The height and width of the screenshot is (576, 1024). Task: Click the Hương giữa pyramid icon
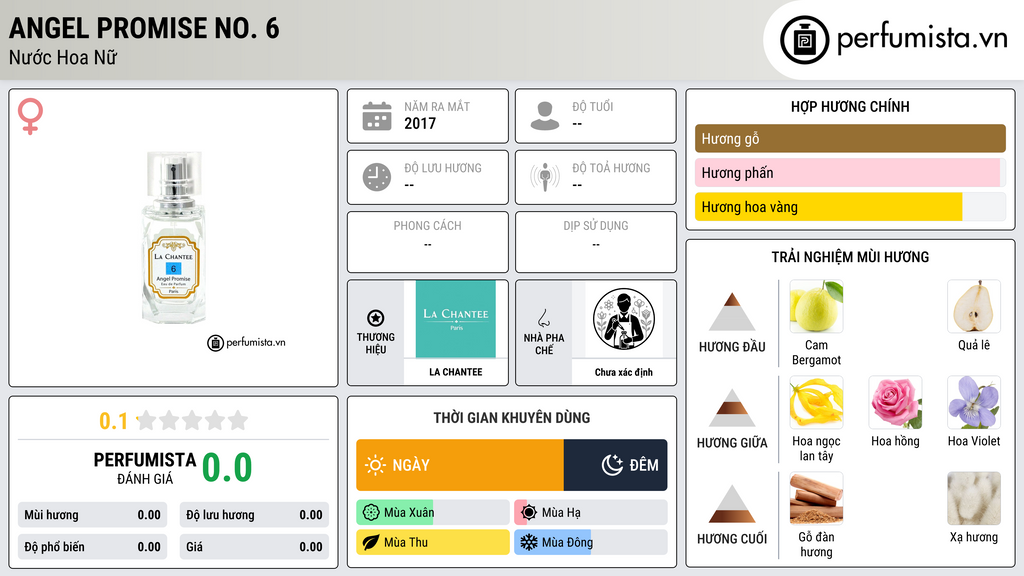[732, 408]
